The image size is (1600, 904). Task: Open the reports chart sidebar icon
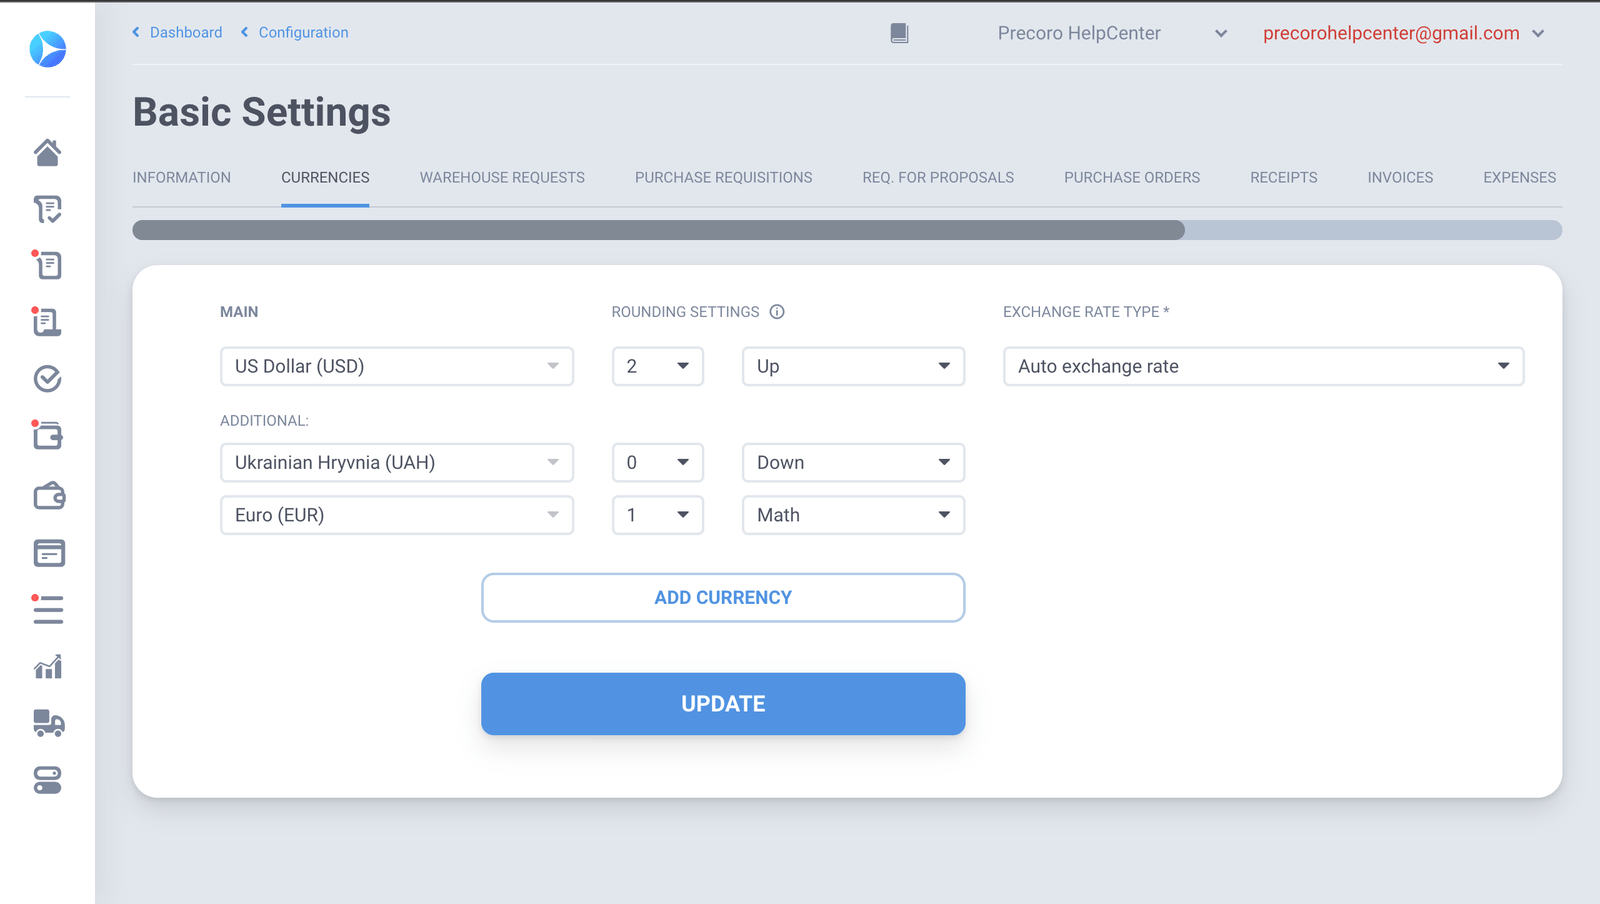point(48,666)
